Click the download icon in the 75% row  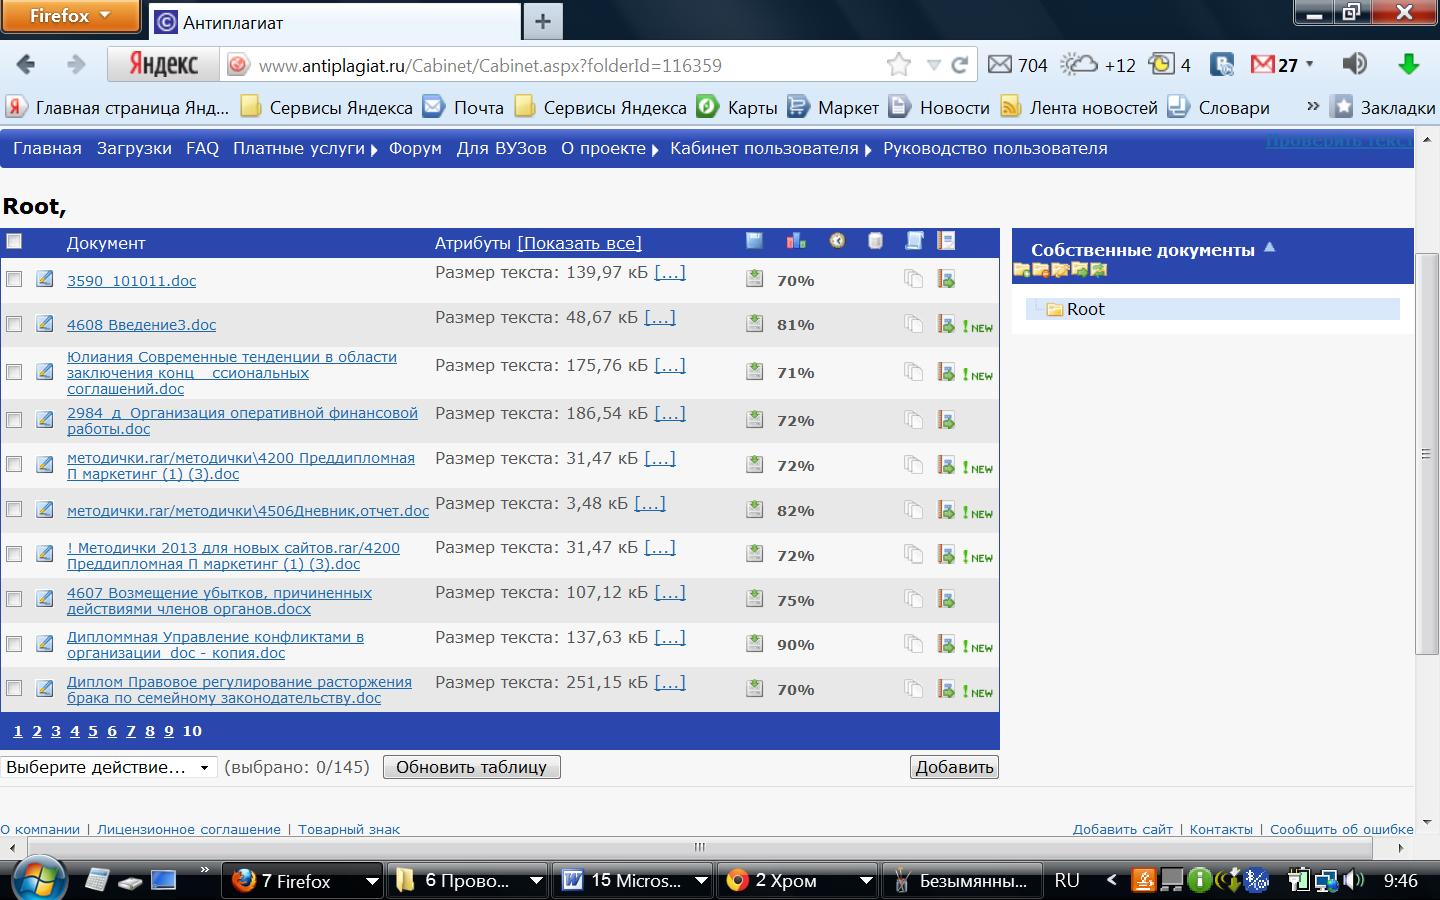[x=755, y=599]
